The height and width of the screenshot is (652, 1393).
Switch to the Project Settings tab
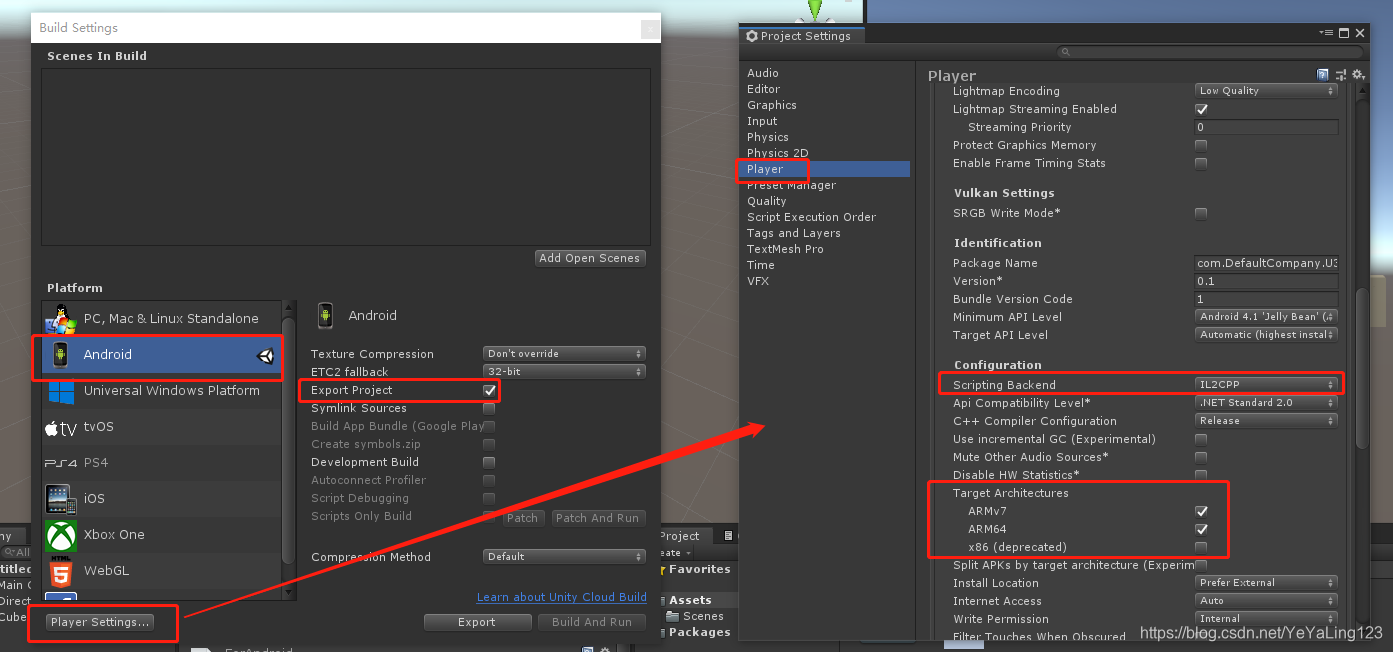[802, 36]
